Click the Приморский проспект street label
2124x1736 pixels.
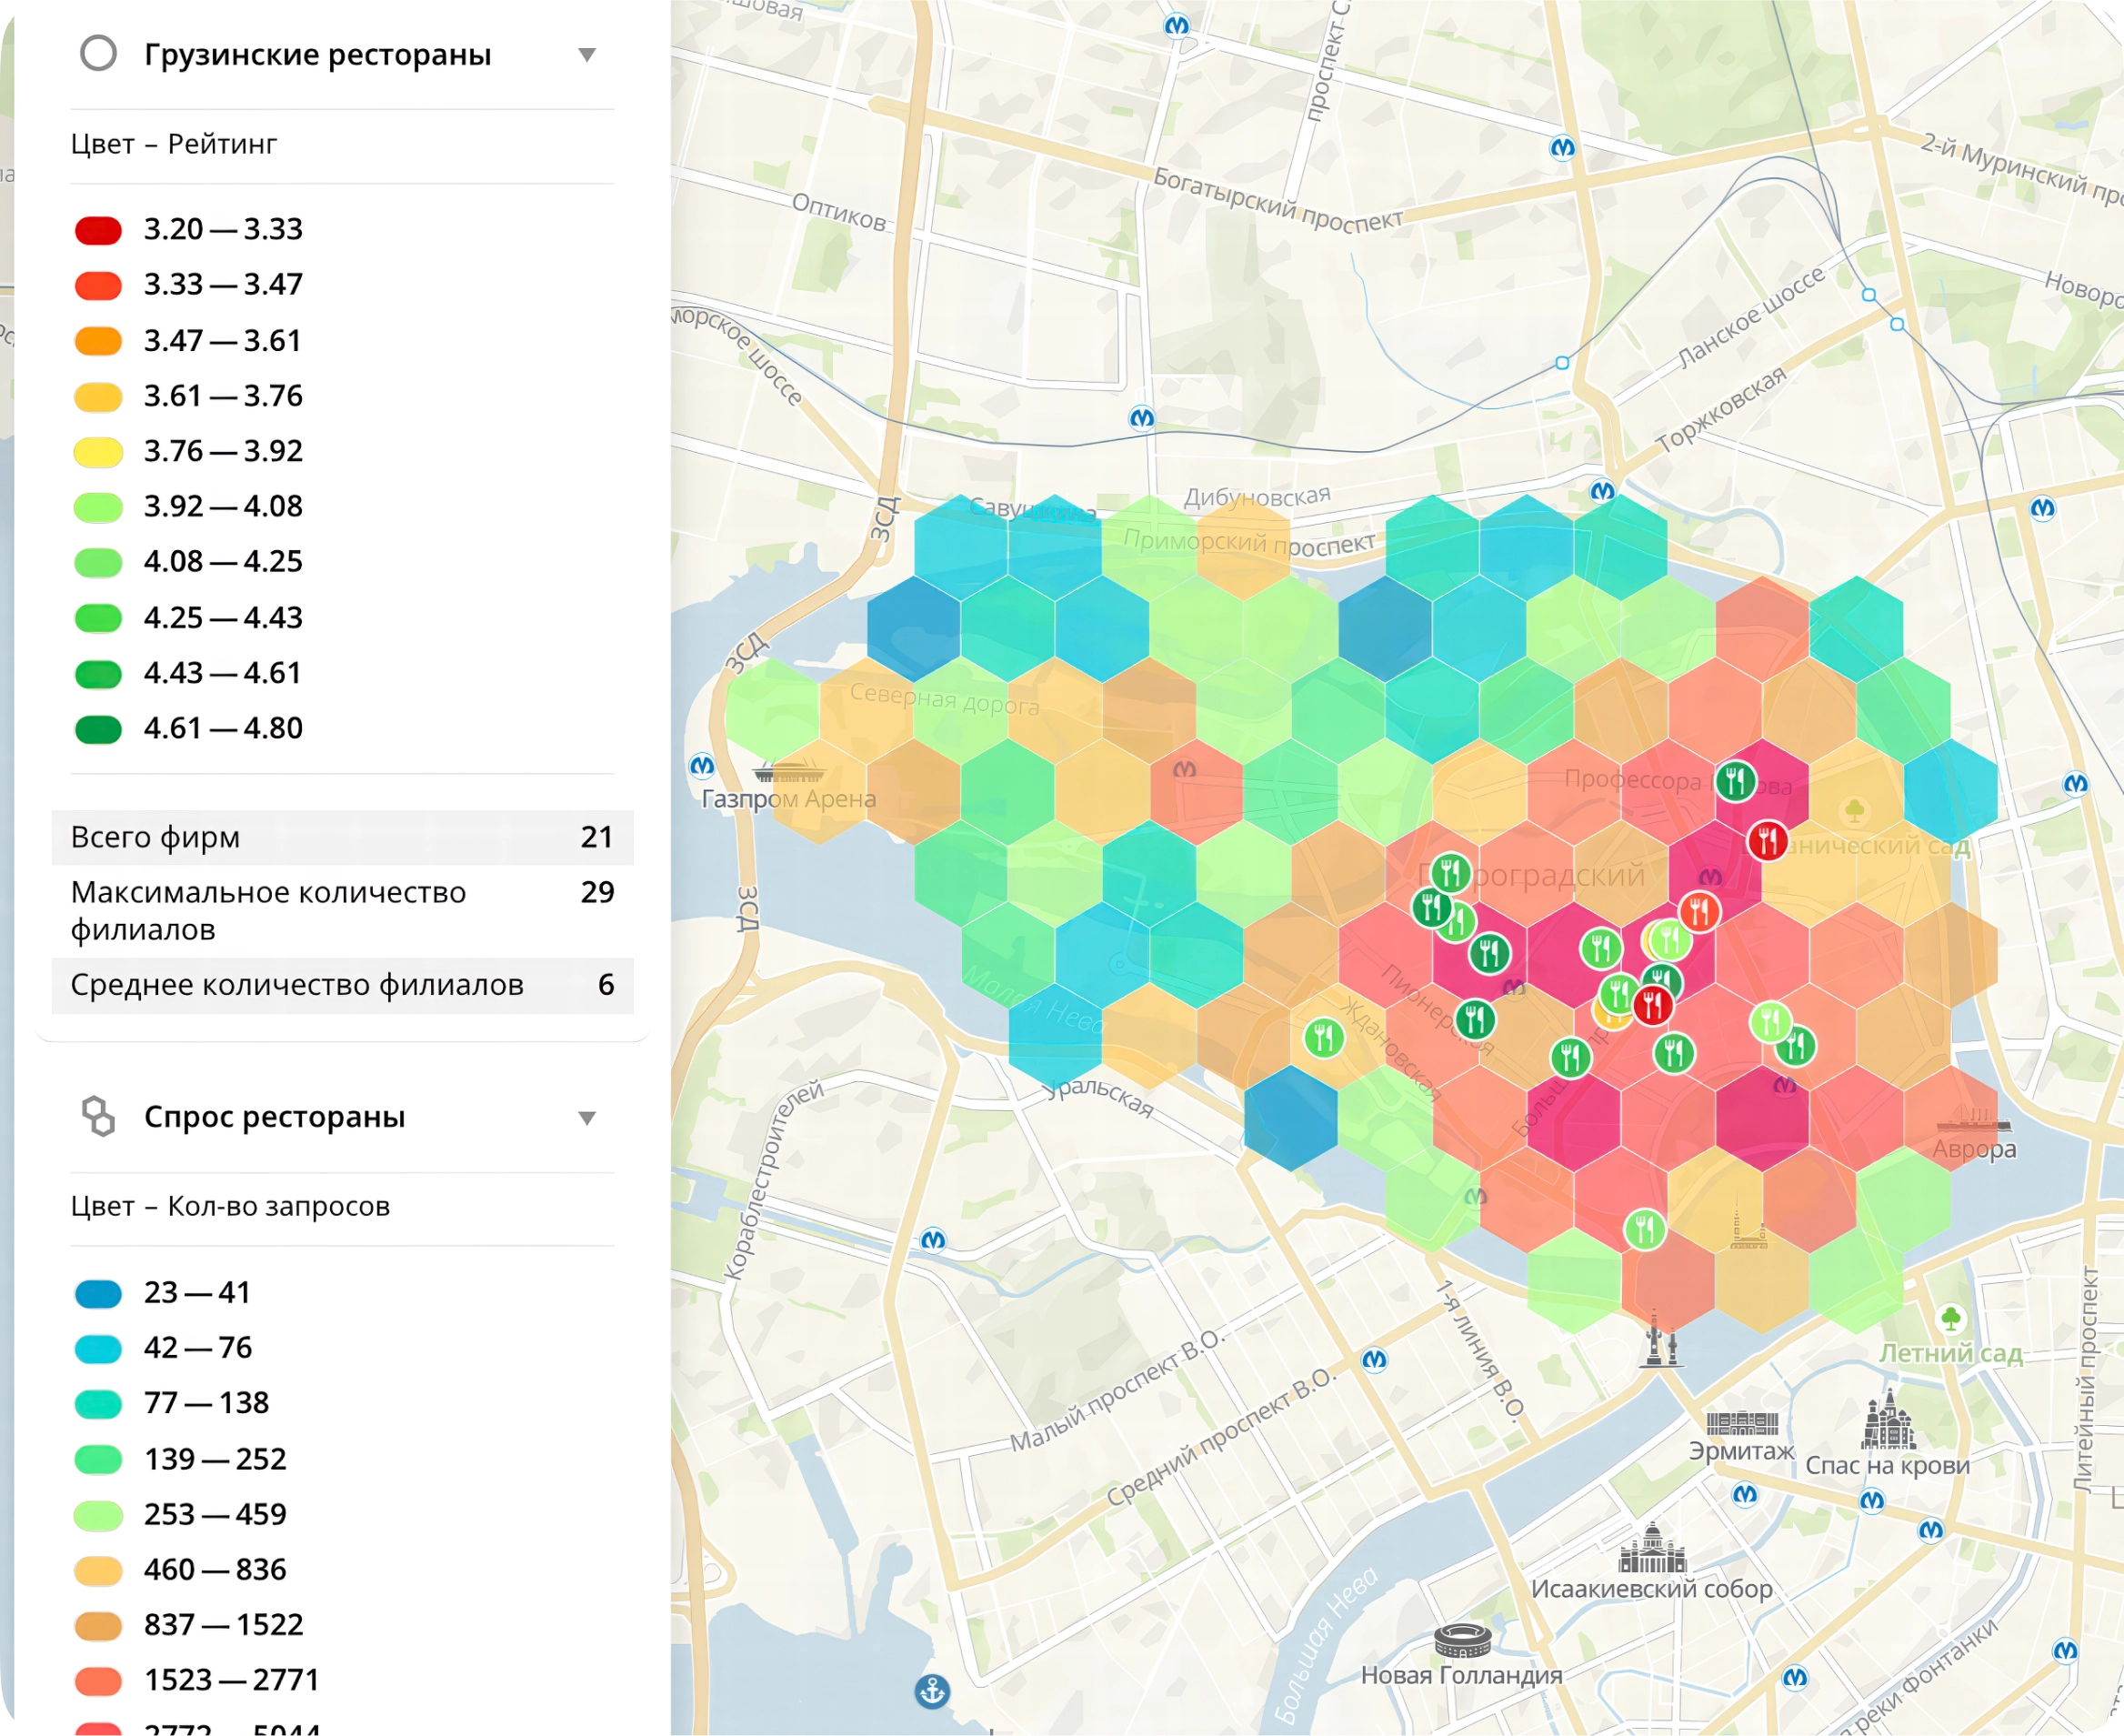click(1249, 542)
